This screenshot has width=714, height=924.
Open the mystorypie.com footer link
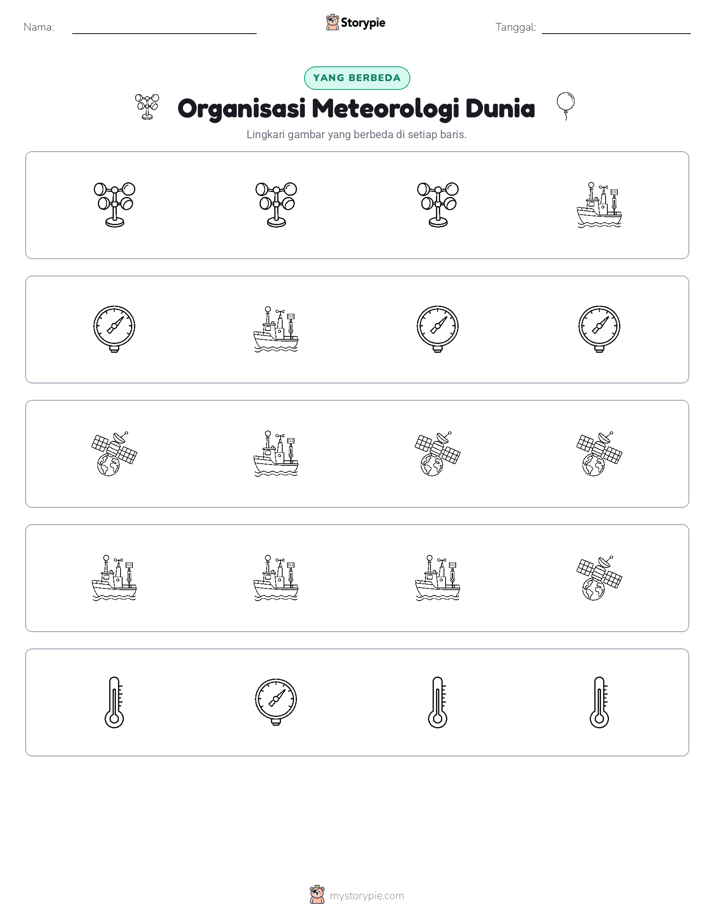[x=366, y=896]
